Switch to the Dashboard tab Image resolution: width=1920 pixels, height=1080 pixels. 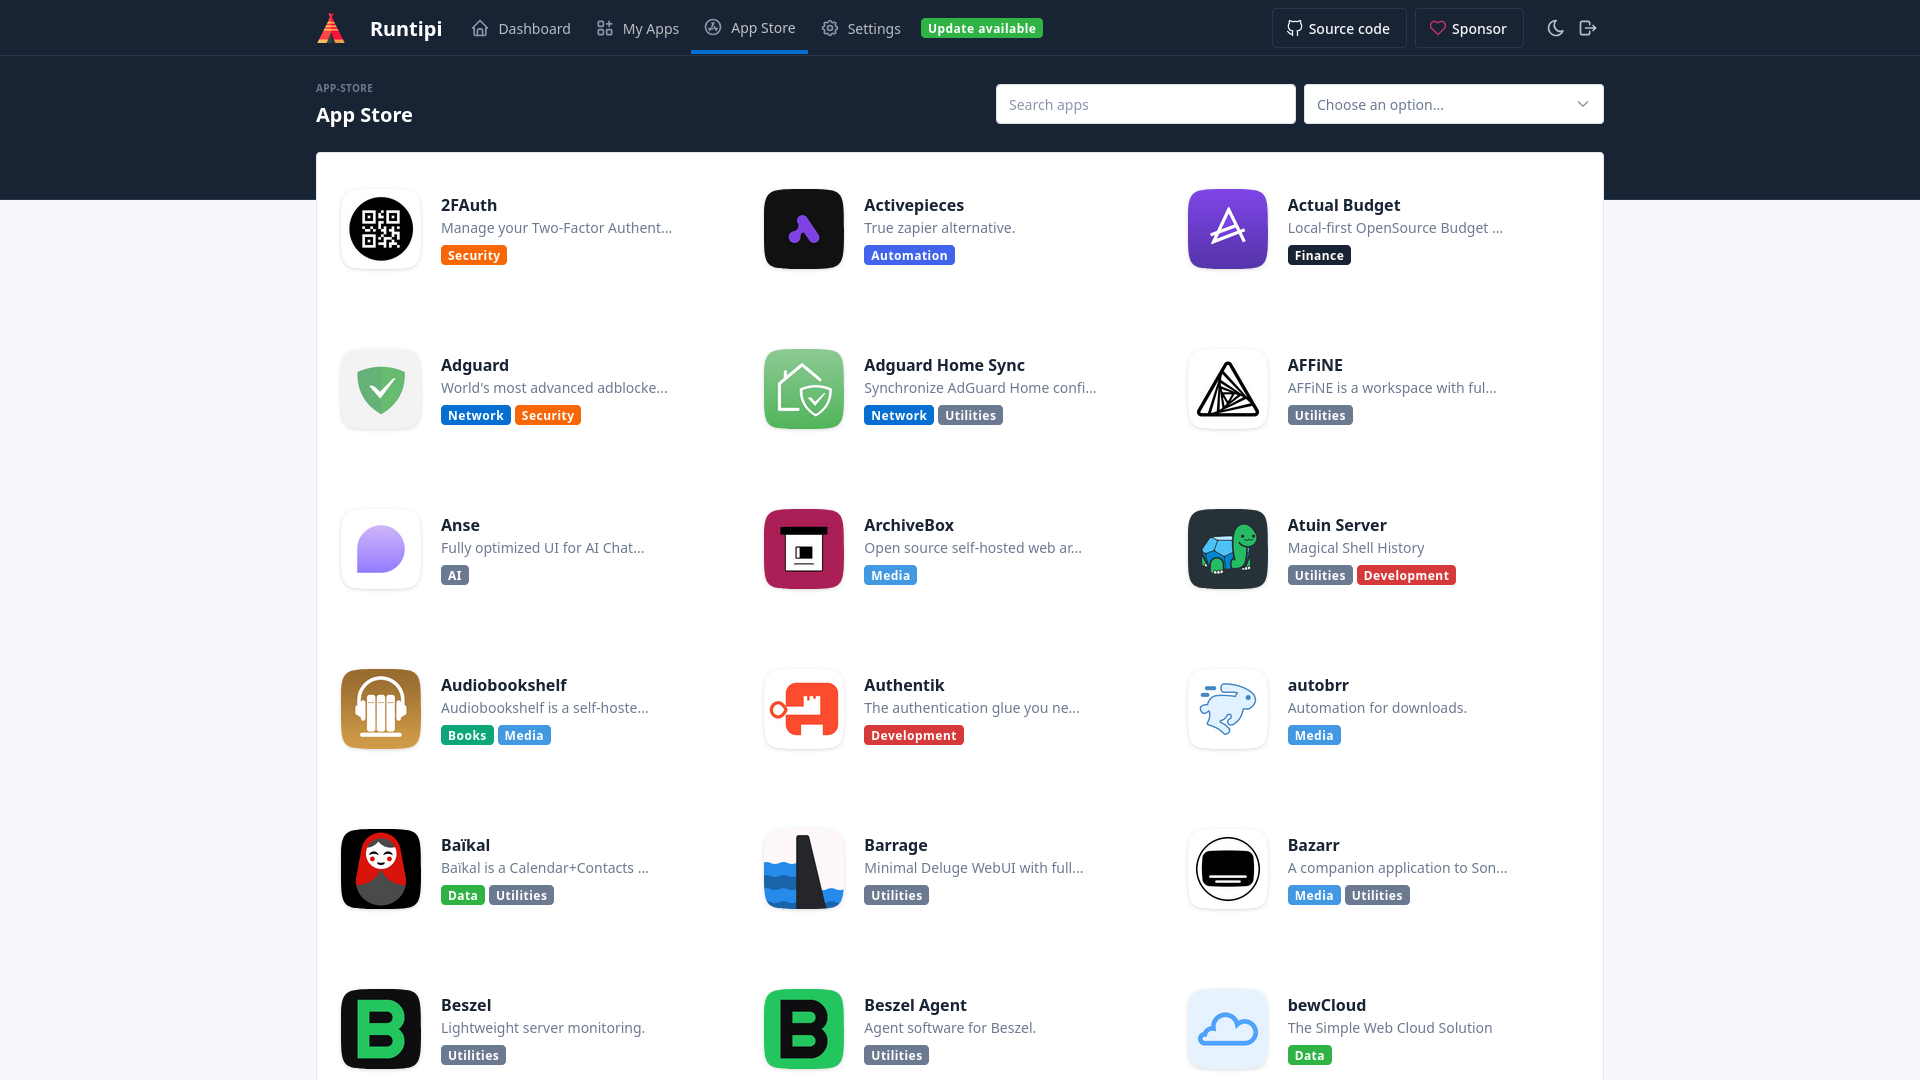tap(521, 28)
